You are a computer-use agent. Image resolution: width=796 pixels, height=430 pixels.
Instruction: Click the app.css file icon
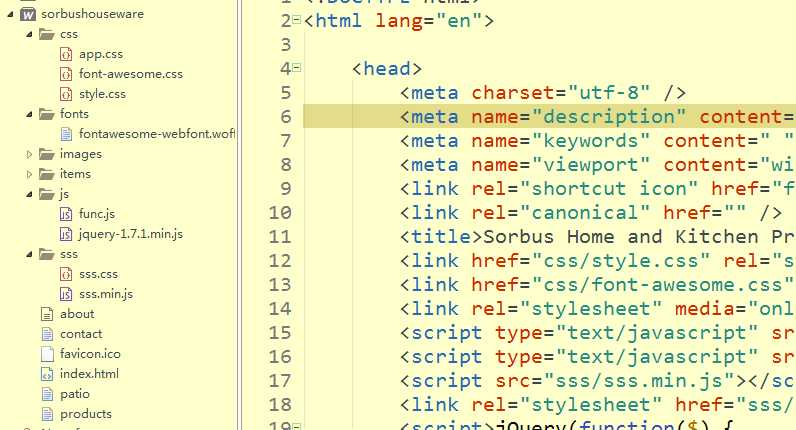point(66,54)
